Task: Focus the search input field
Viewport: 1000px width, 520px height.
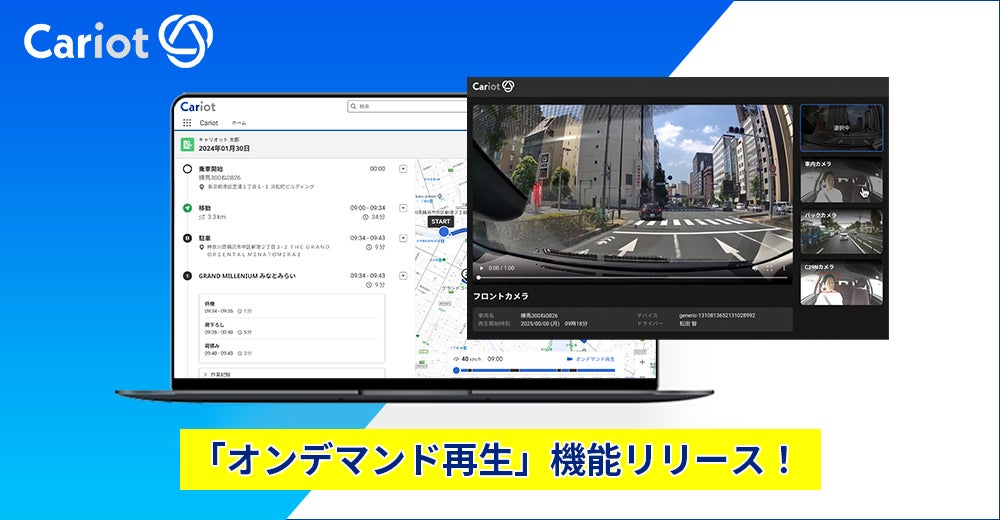Action: pos(408,106)
